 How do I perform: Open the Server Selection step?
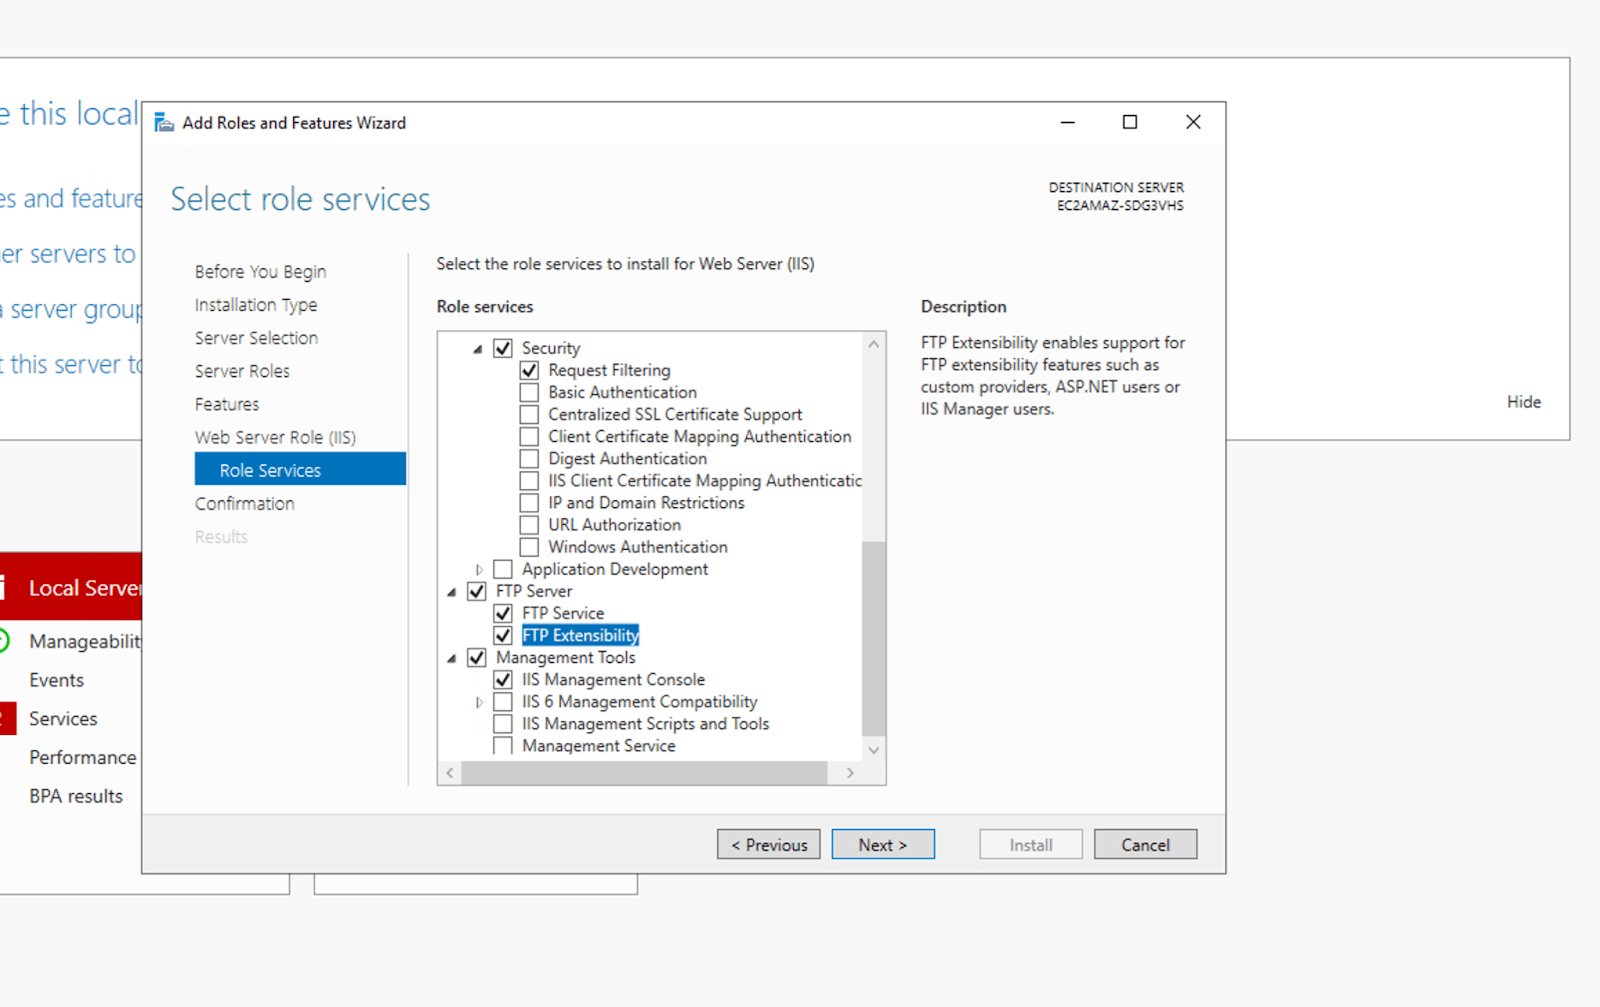click(256, 337)
